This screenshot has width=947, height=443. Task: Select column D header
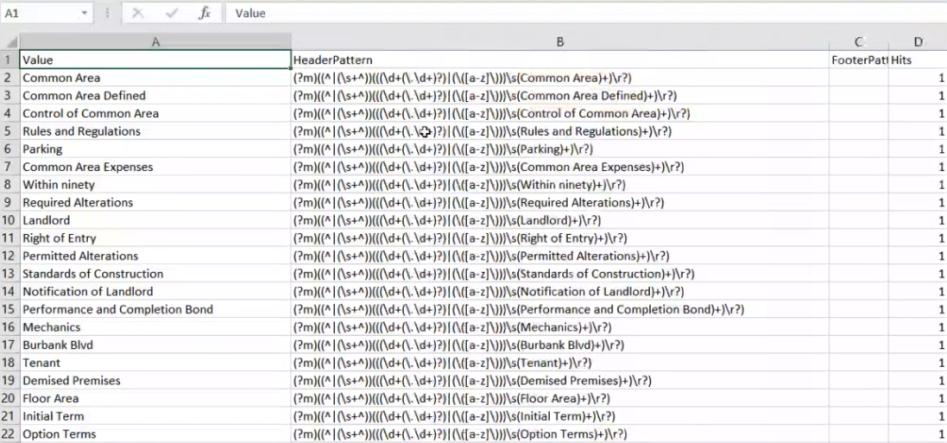[x=917, y=42]
